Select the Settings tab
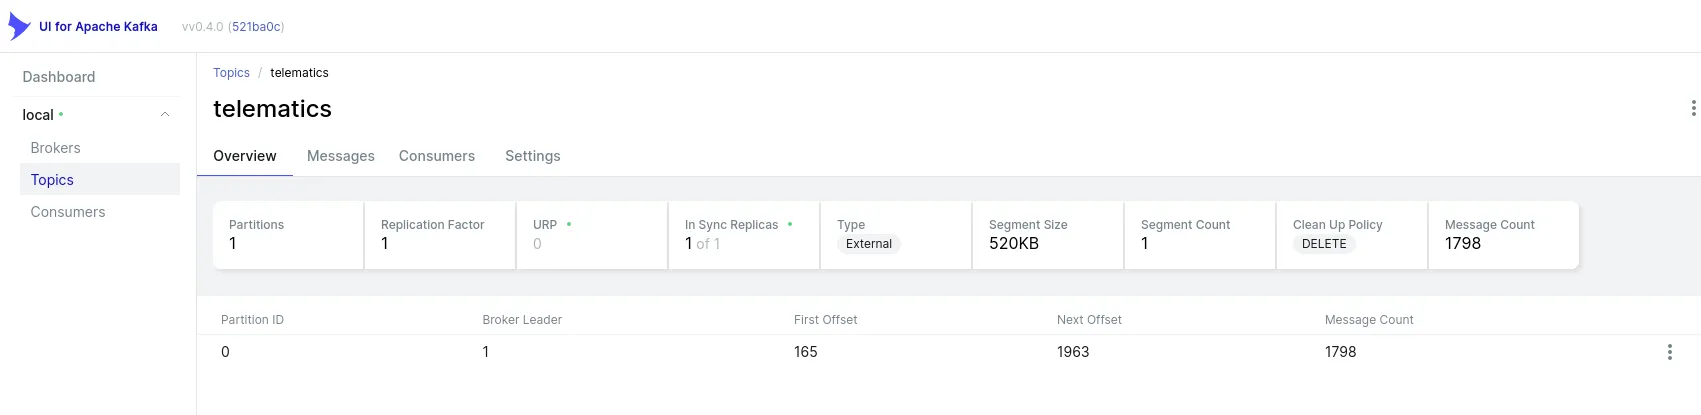The image size is (1701, 415). [x=532, y=156]
